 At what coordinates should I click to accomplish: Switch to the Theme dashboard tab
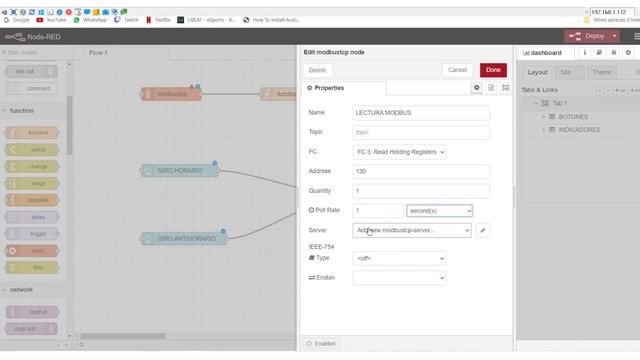(x=602, y=72)
